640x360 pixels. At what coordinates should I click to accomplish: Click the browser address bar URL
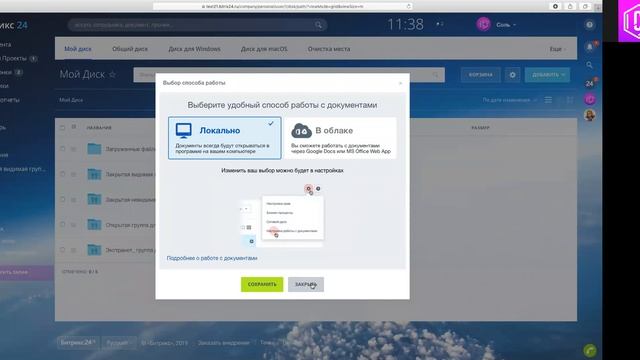pos(282,6)
